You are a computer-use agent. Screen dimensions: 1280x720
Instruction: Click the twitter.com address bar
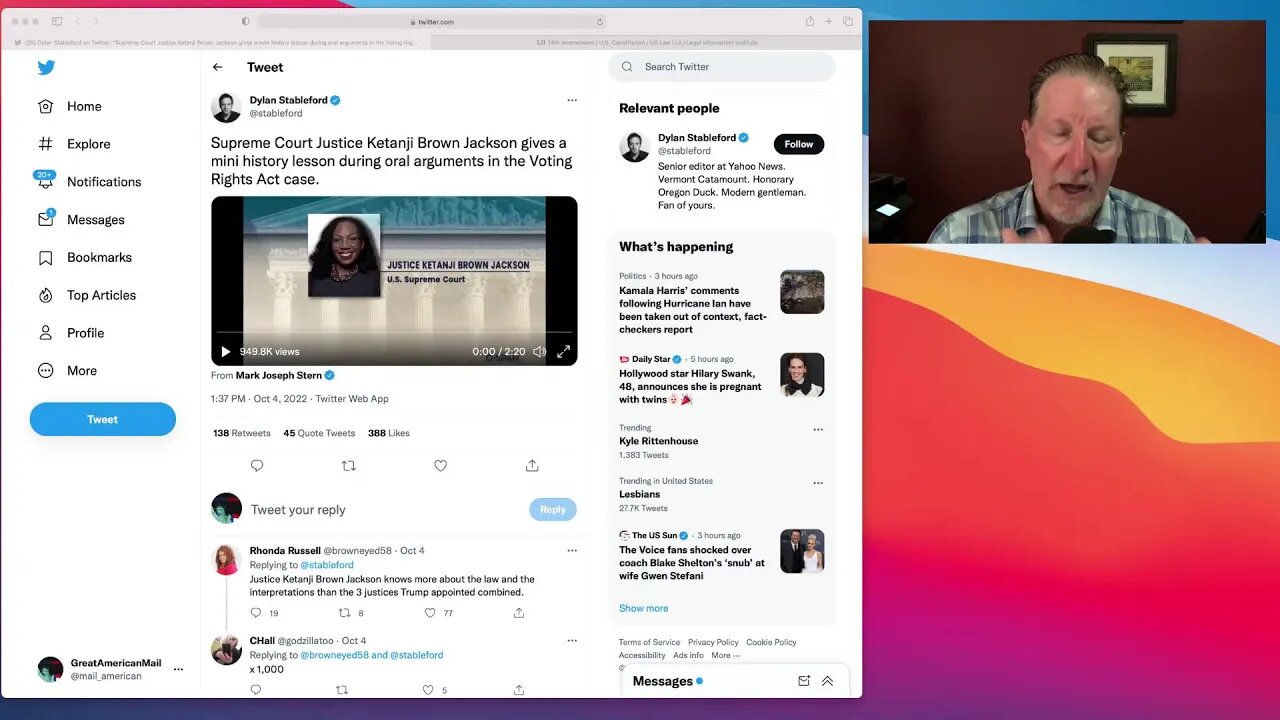point(431,21)
